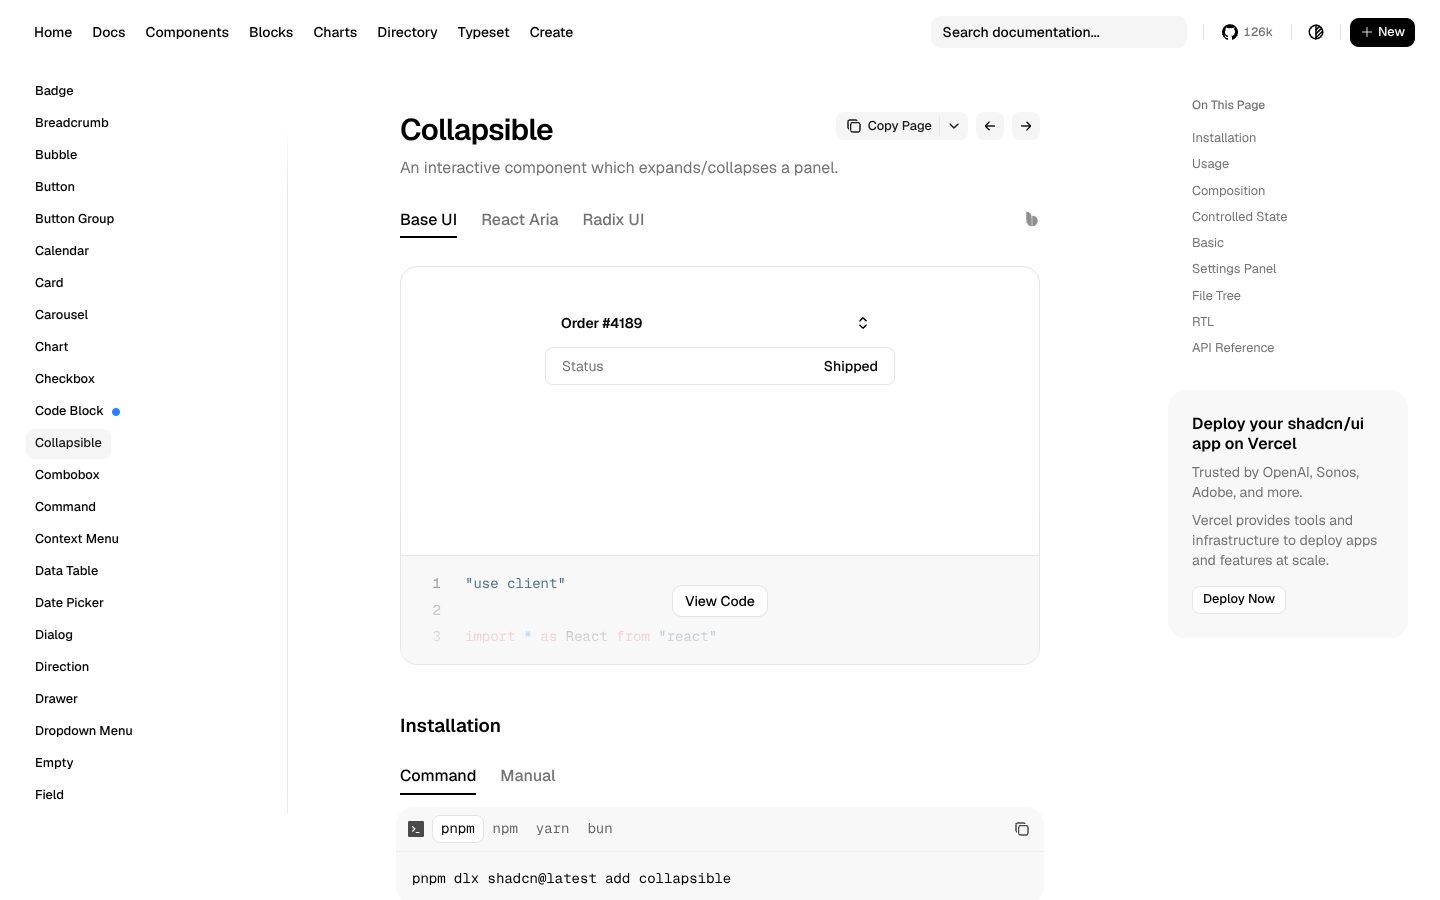Choose the yarn package manager

pos(552,829)
